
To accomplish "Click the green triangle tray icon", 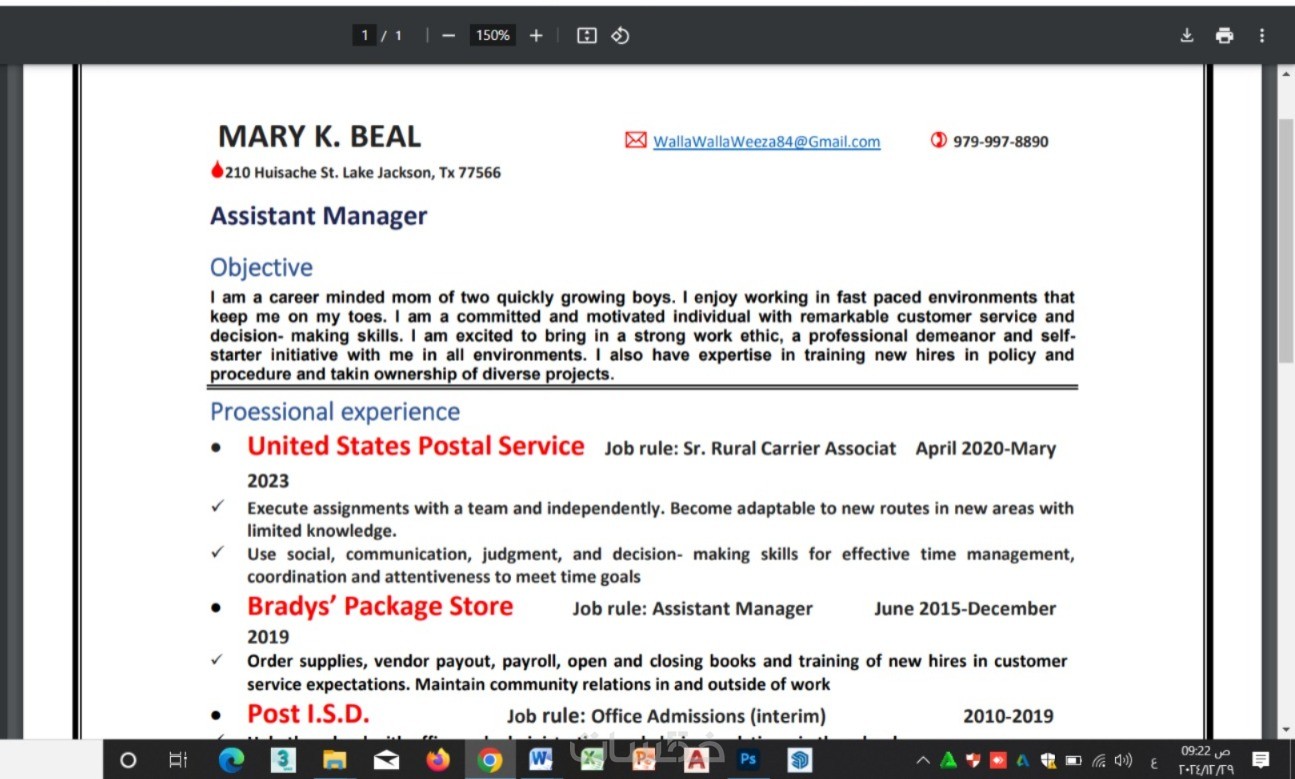I will point(948,760).
